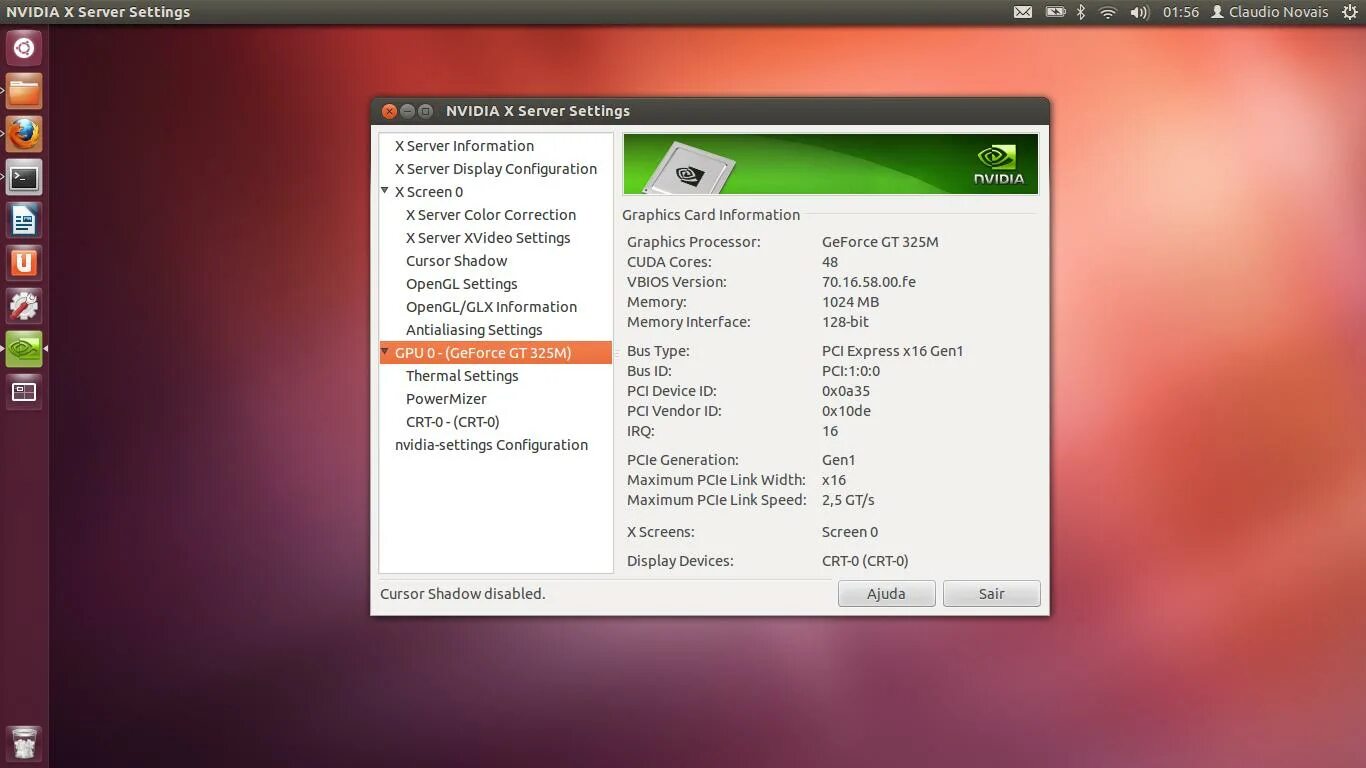Select X Server Color Correction page
The image size is (1366, 768).
490,214
